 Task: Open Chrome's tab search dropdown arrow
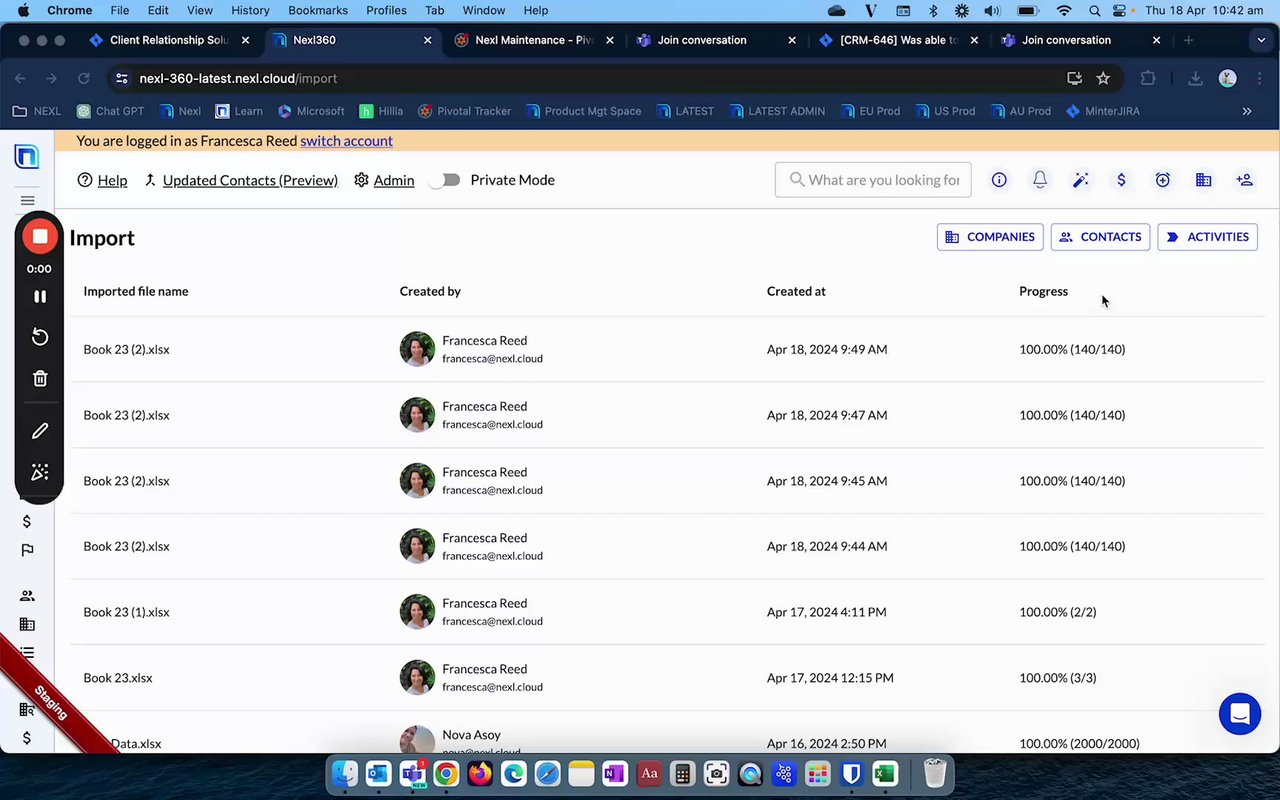click(x=1261, y=40)
